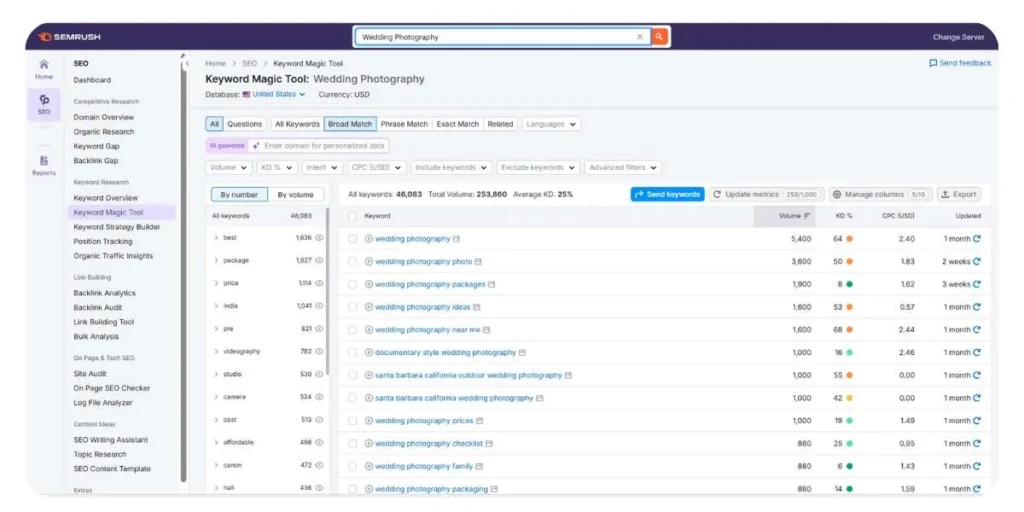Image resolution: width=1024 pixels, height=512 pixels.
Task: Expand the package keyword group
Action: (216, 261)
